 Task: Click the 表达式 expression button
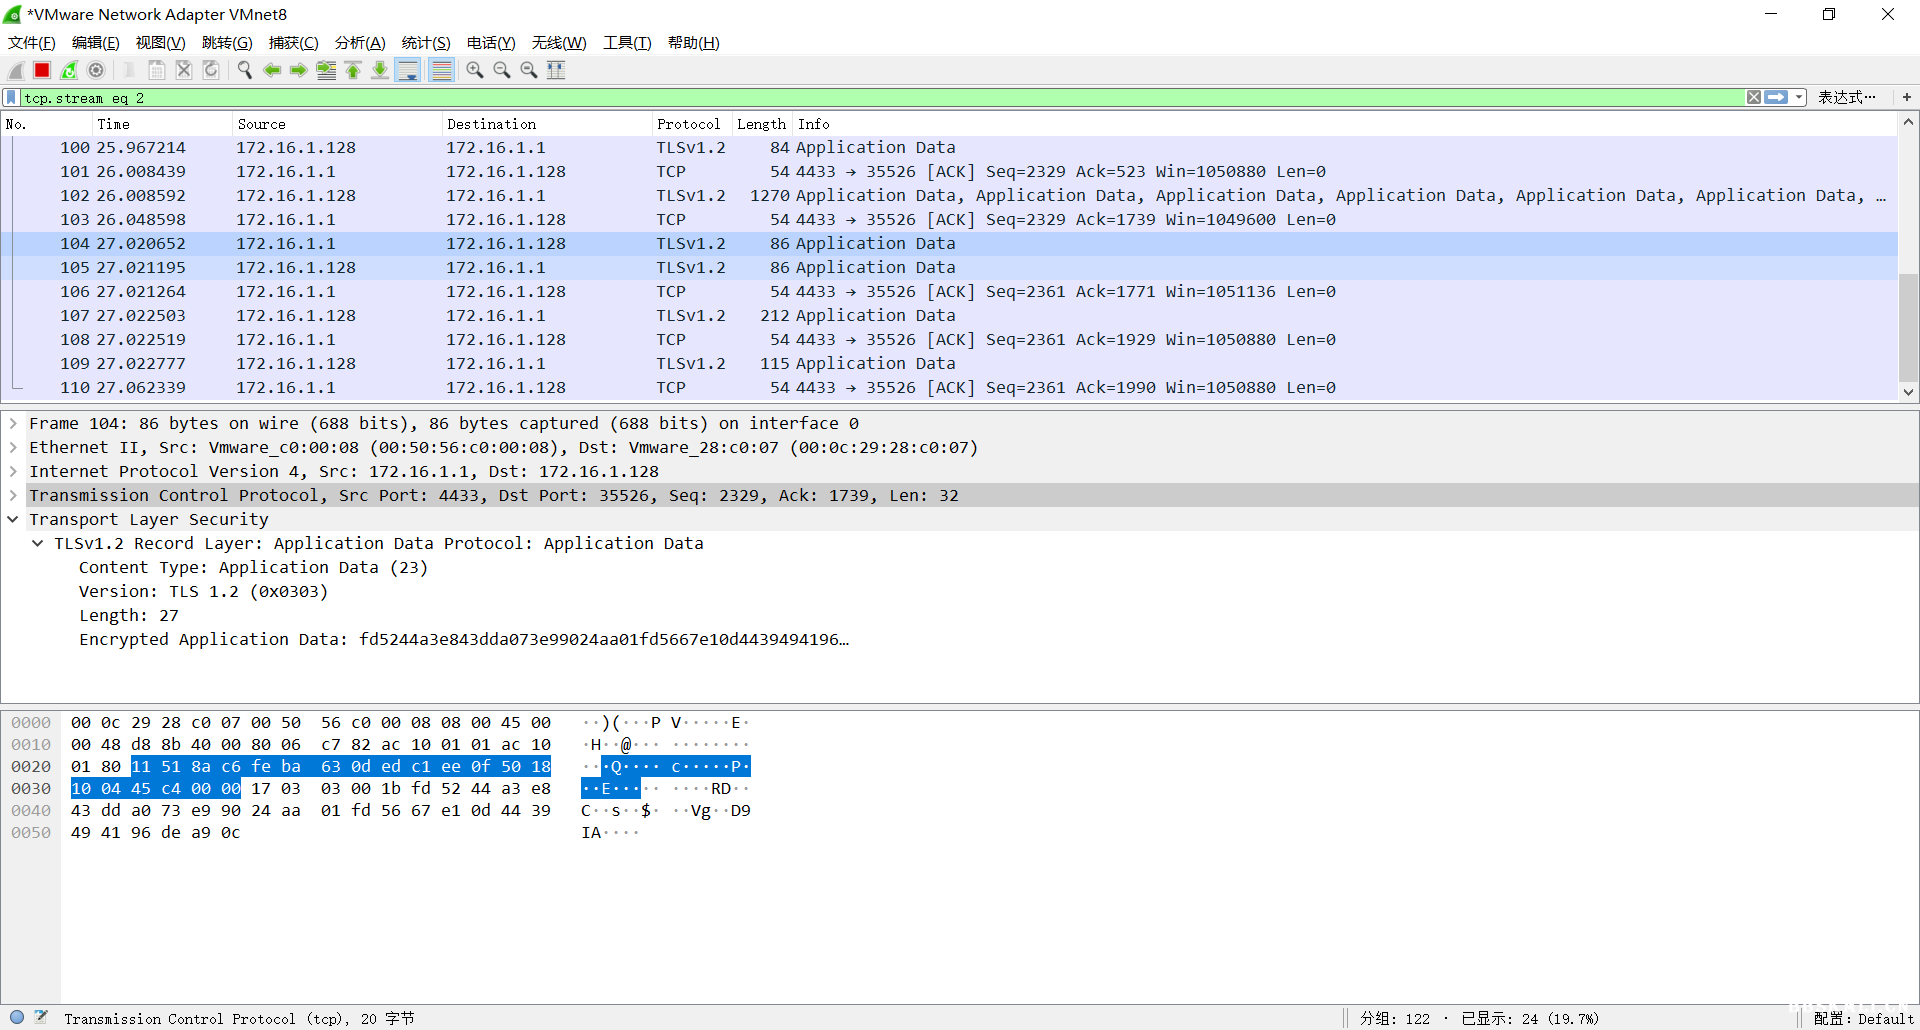pyautogui.click(x=1845, y=97)
